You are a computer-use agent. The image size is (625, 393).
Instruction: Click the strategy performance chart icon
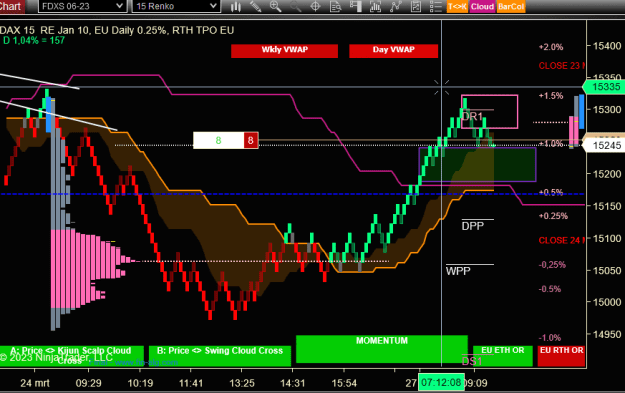pos(415,6)
